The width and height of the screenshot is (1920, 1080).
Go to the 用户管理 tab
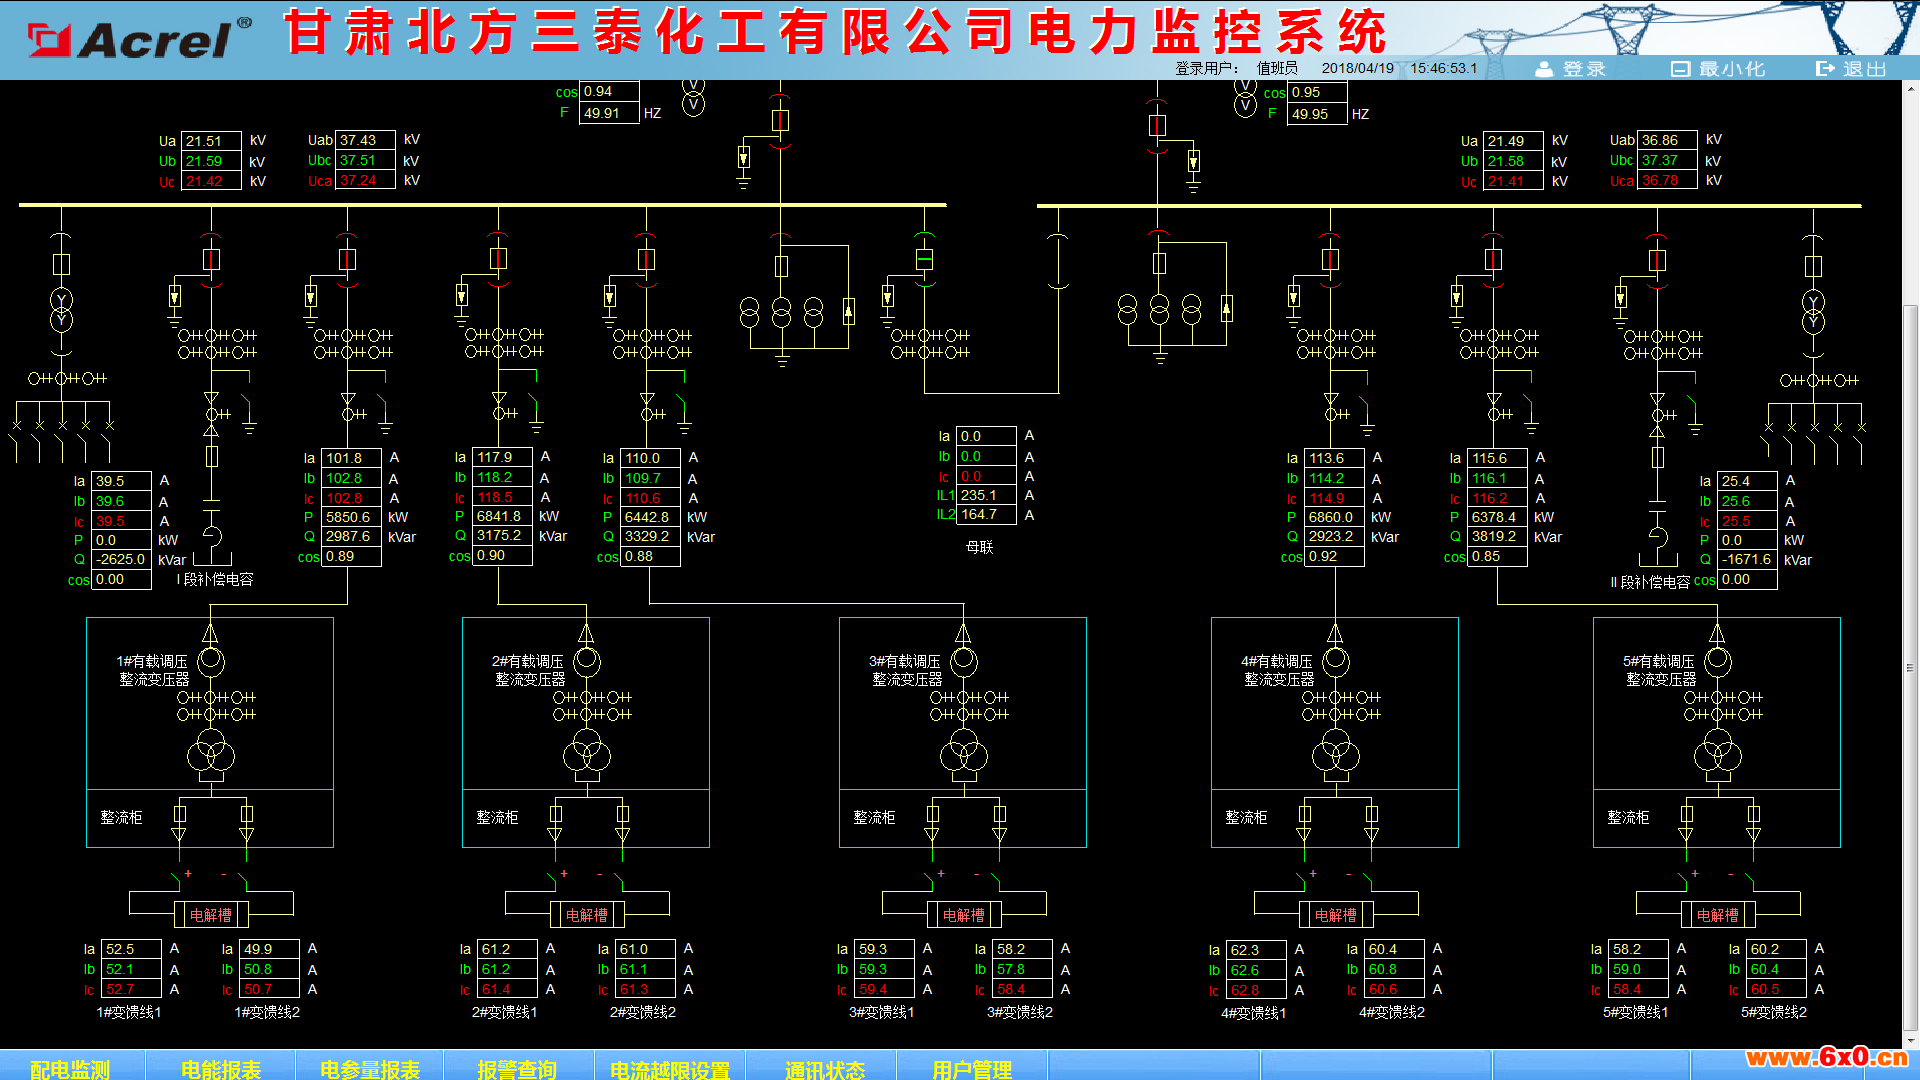[972, 1069]
